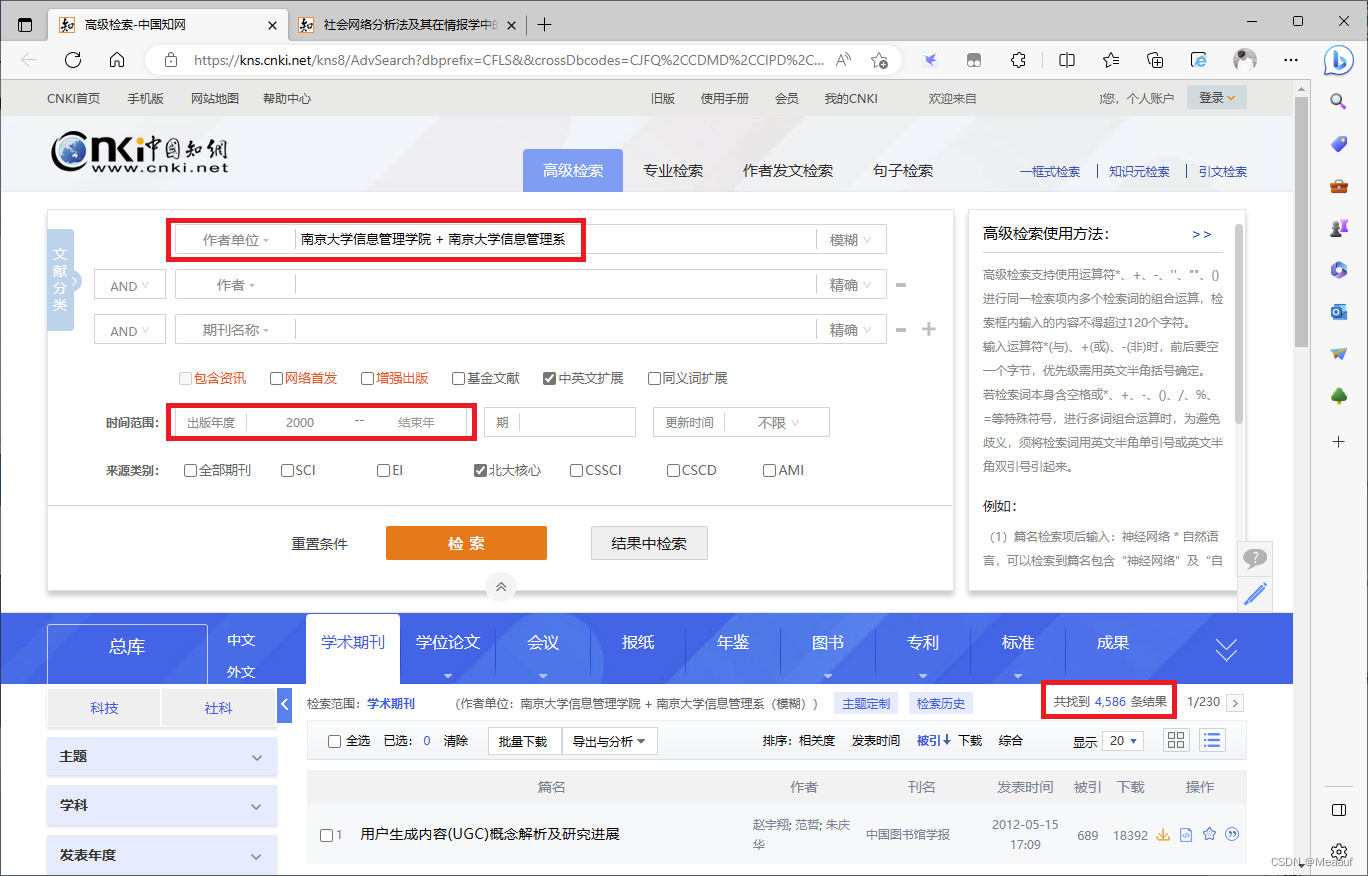Screen dimensions: 1368x876
Task: Go to next results page arrow
Action: point(1235,703)
